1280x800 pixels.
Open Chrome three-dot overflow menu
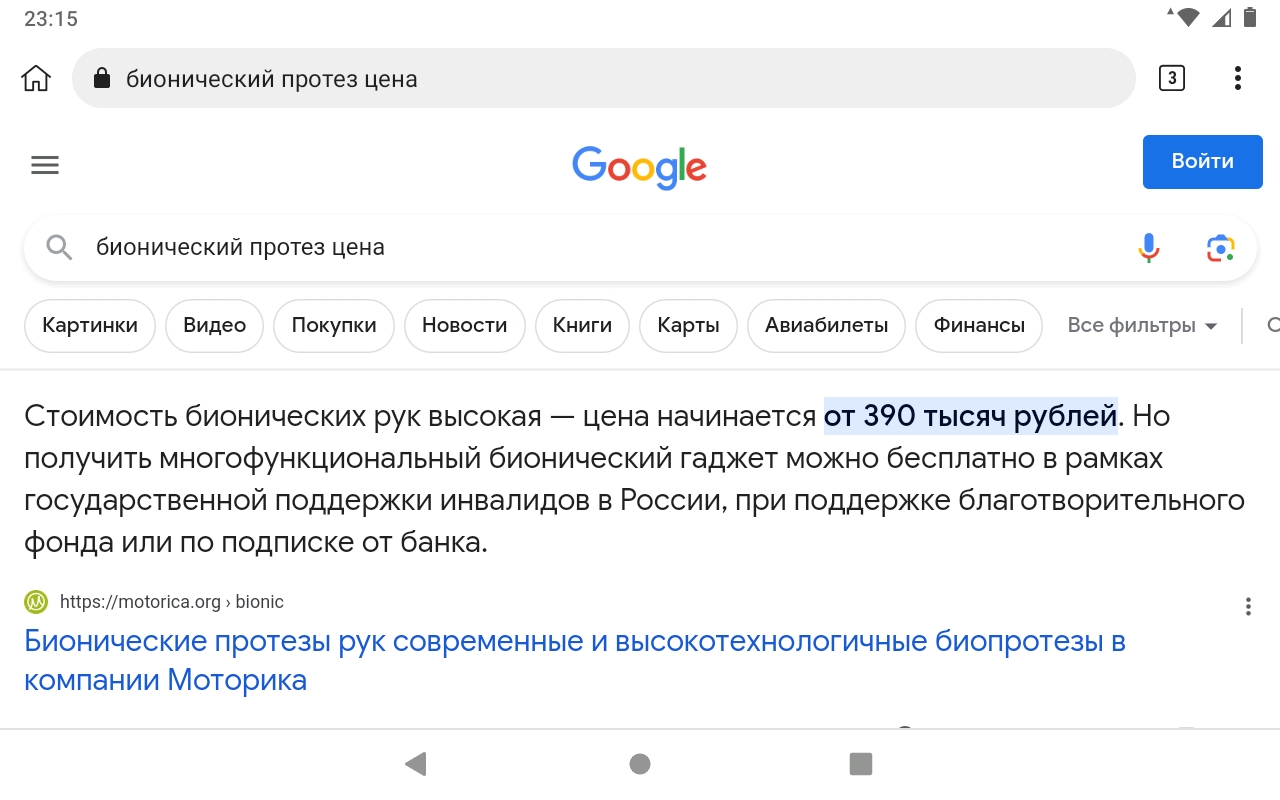coord(1238,78)
